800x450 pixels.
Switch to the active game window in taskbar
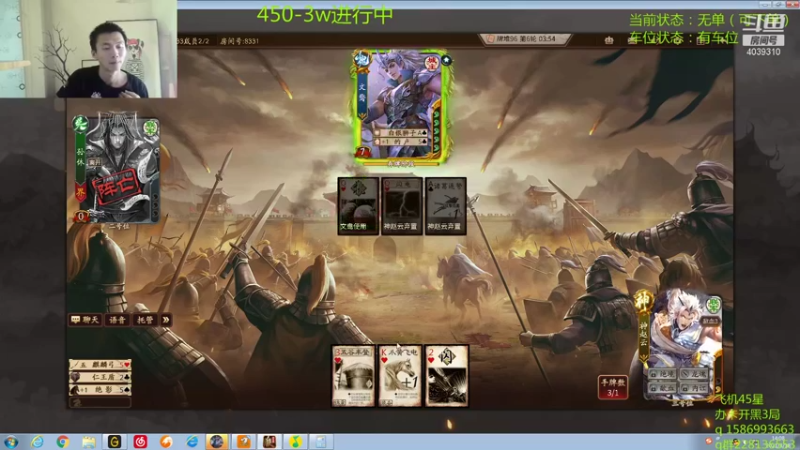click(217, 442)
